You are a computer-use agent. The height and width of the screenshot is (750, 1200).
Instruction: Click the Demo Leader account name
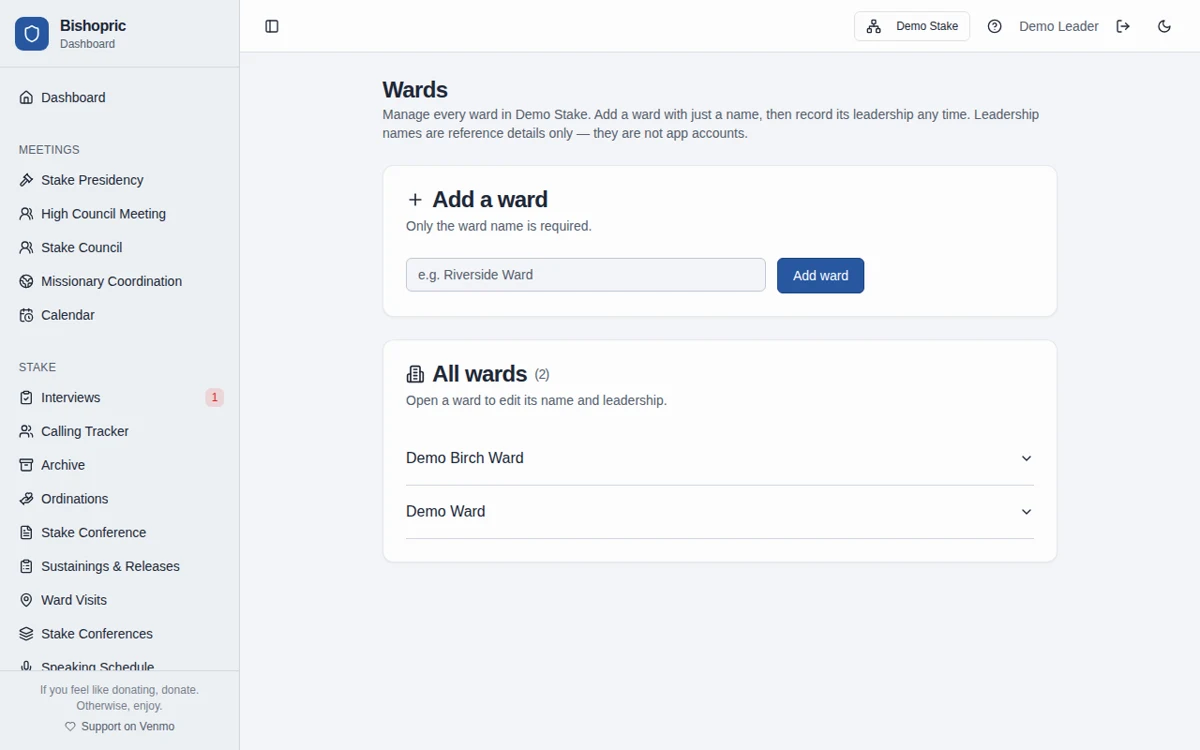click(1058, 26)
